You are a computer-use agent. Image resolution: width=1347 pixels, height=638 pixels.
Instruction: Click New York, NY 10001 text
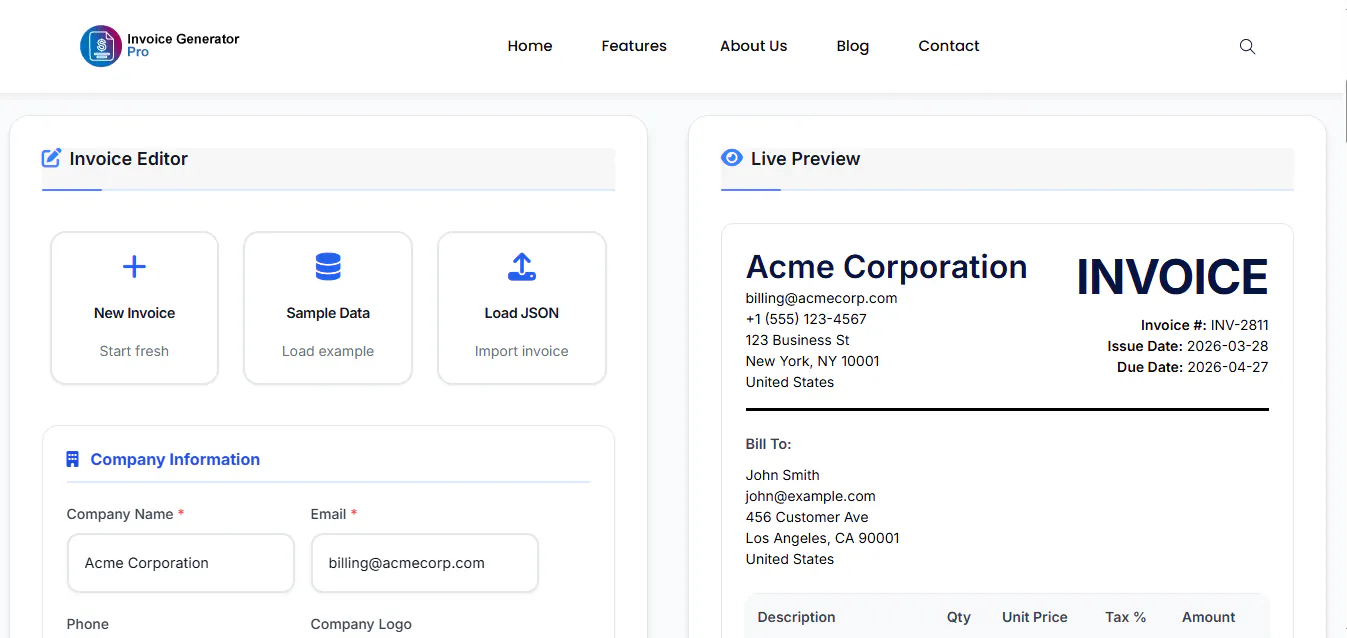[x=812, y=361]
